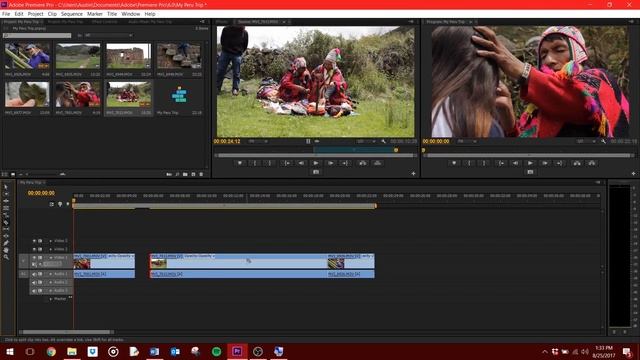640x360 pixels.
Task: Open the Marker menu
Action: [x=95, y=14]
